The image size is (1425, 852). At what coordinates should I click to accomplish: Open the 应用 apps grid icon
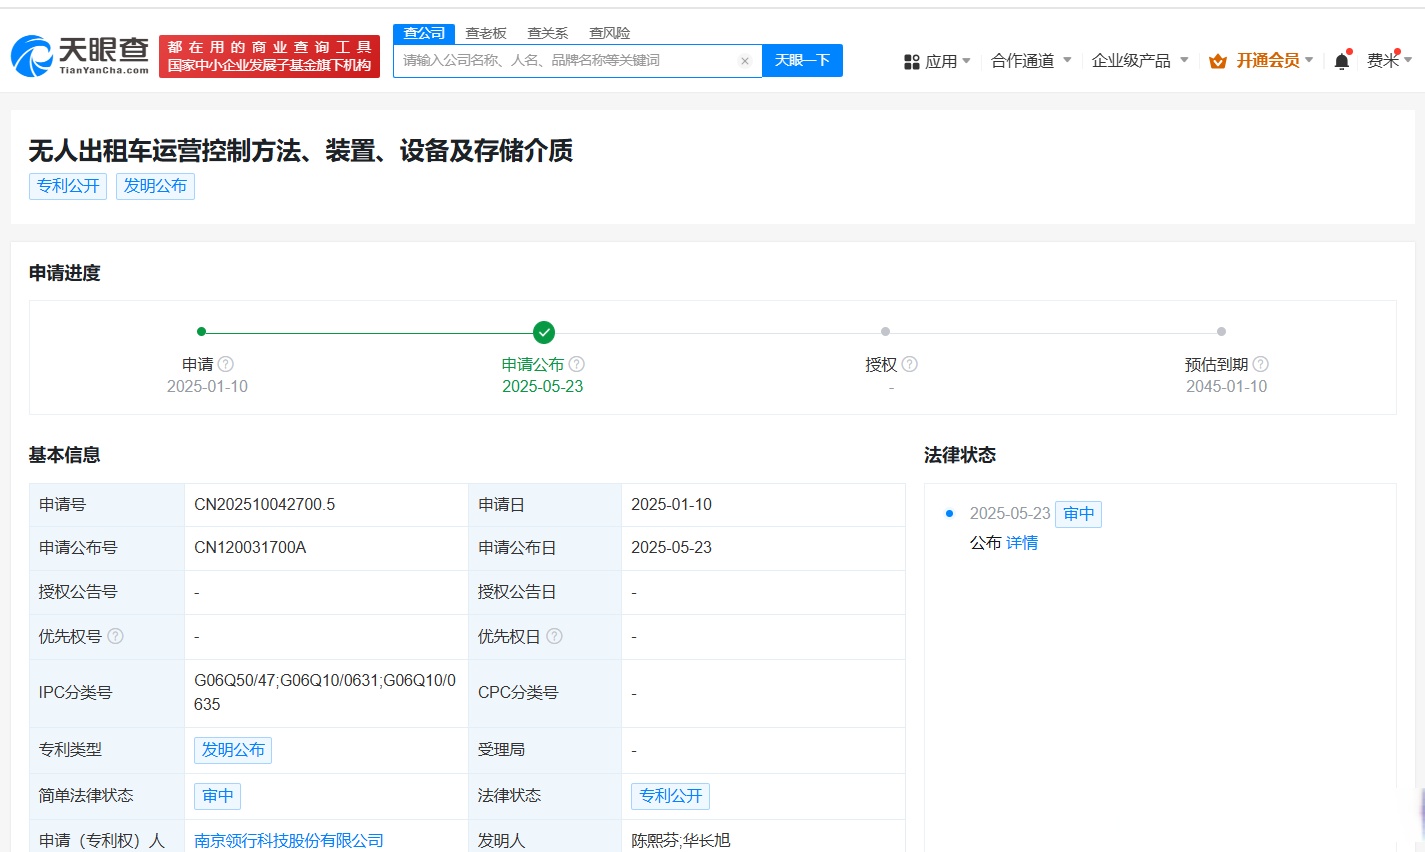(x=911, y=60)
